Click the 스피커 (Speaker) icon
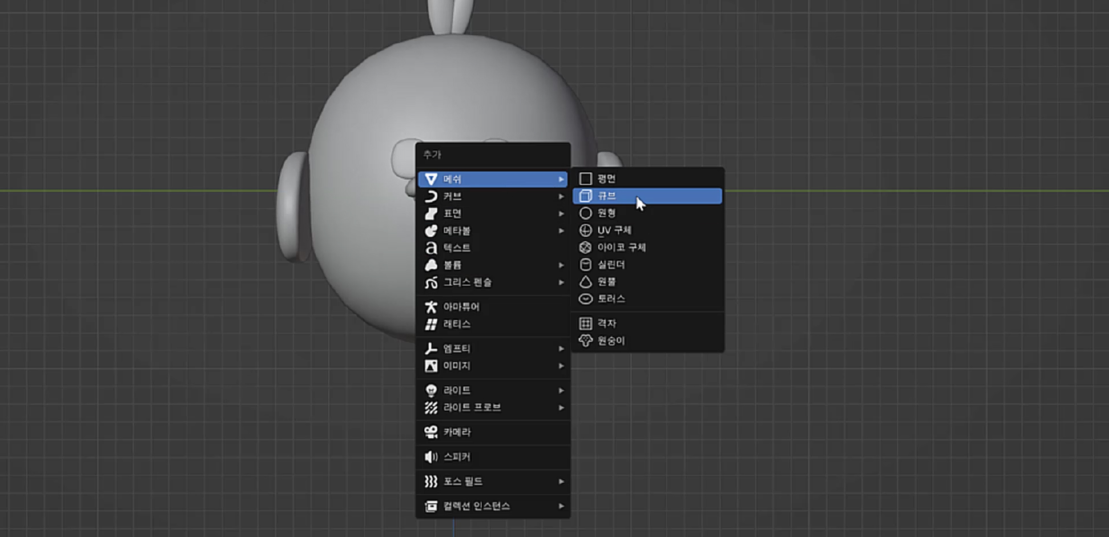The image size is (1109, 537). [431, 457]
